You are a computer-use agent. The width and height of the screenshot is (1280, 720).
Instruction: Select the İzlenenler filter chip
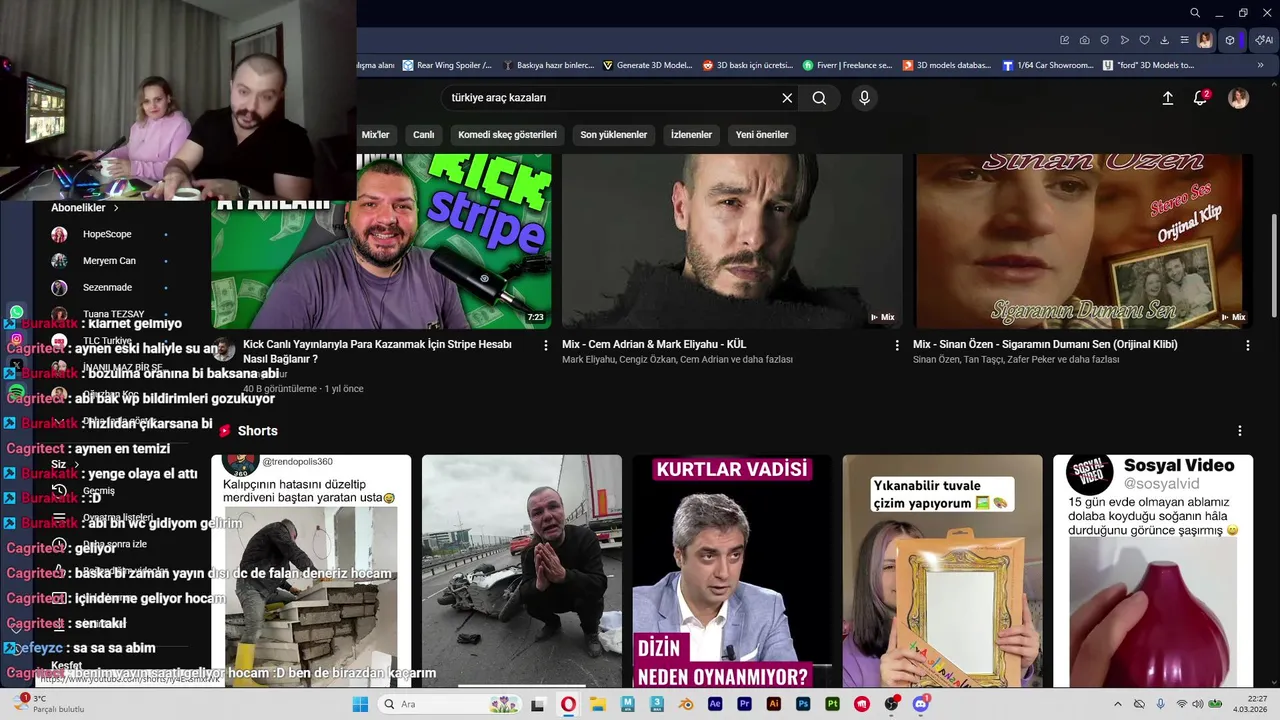691,135
